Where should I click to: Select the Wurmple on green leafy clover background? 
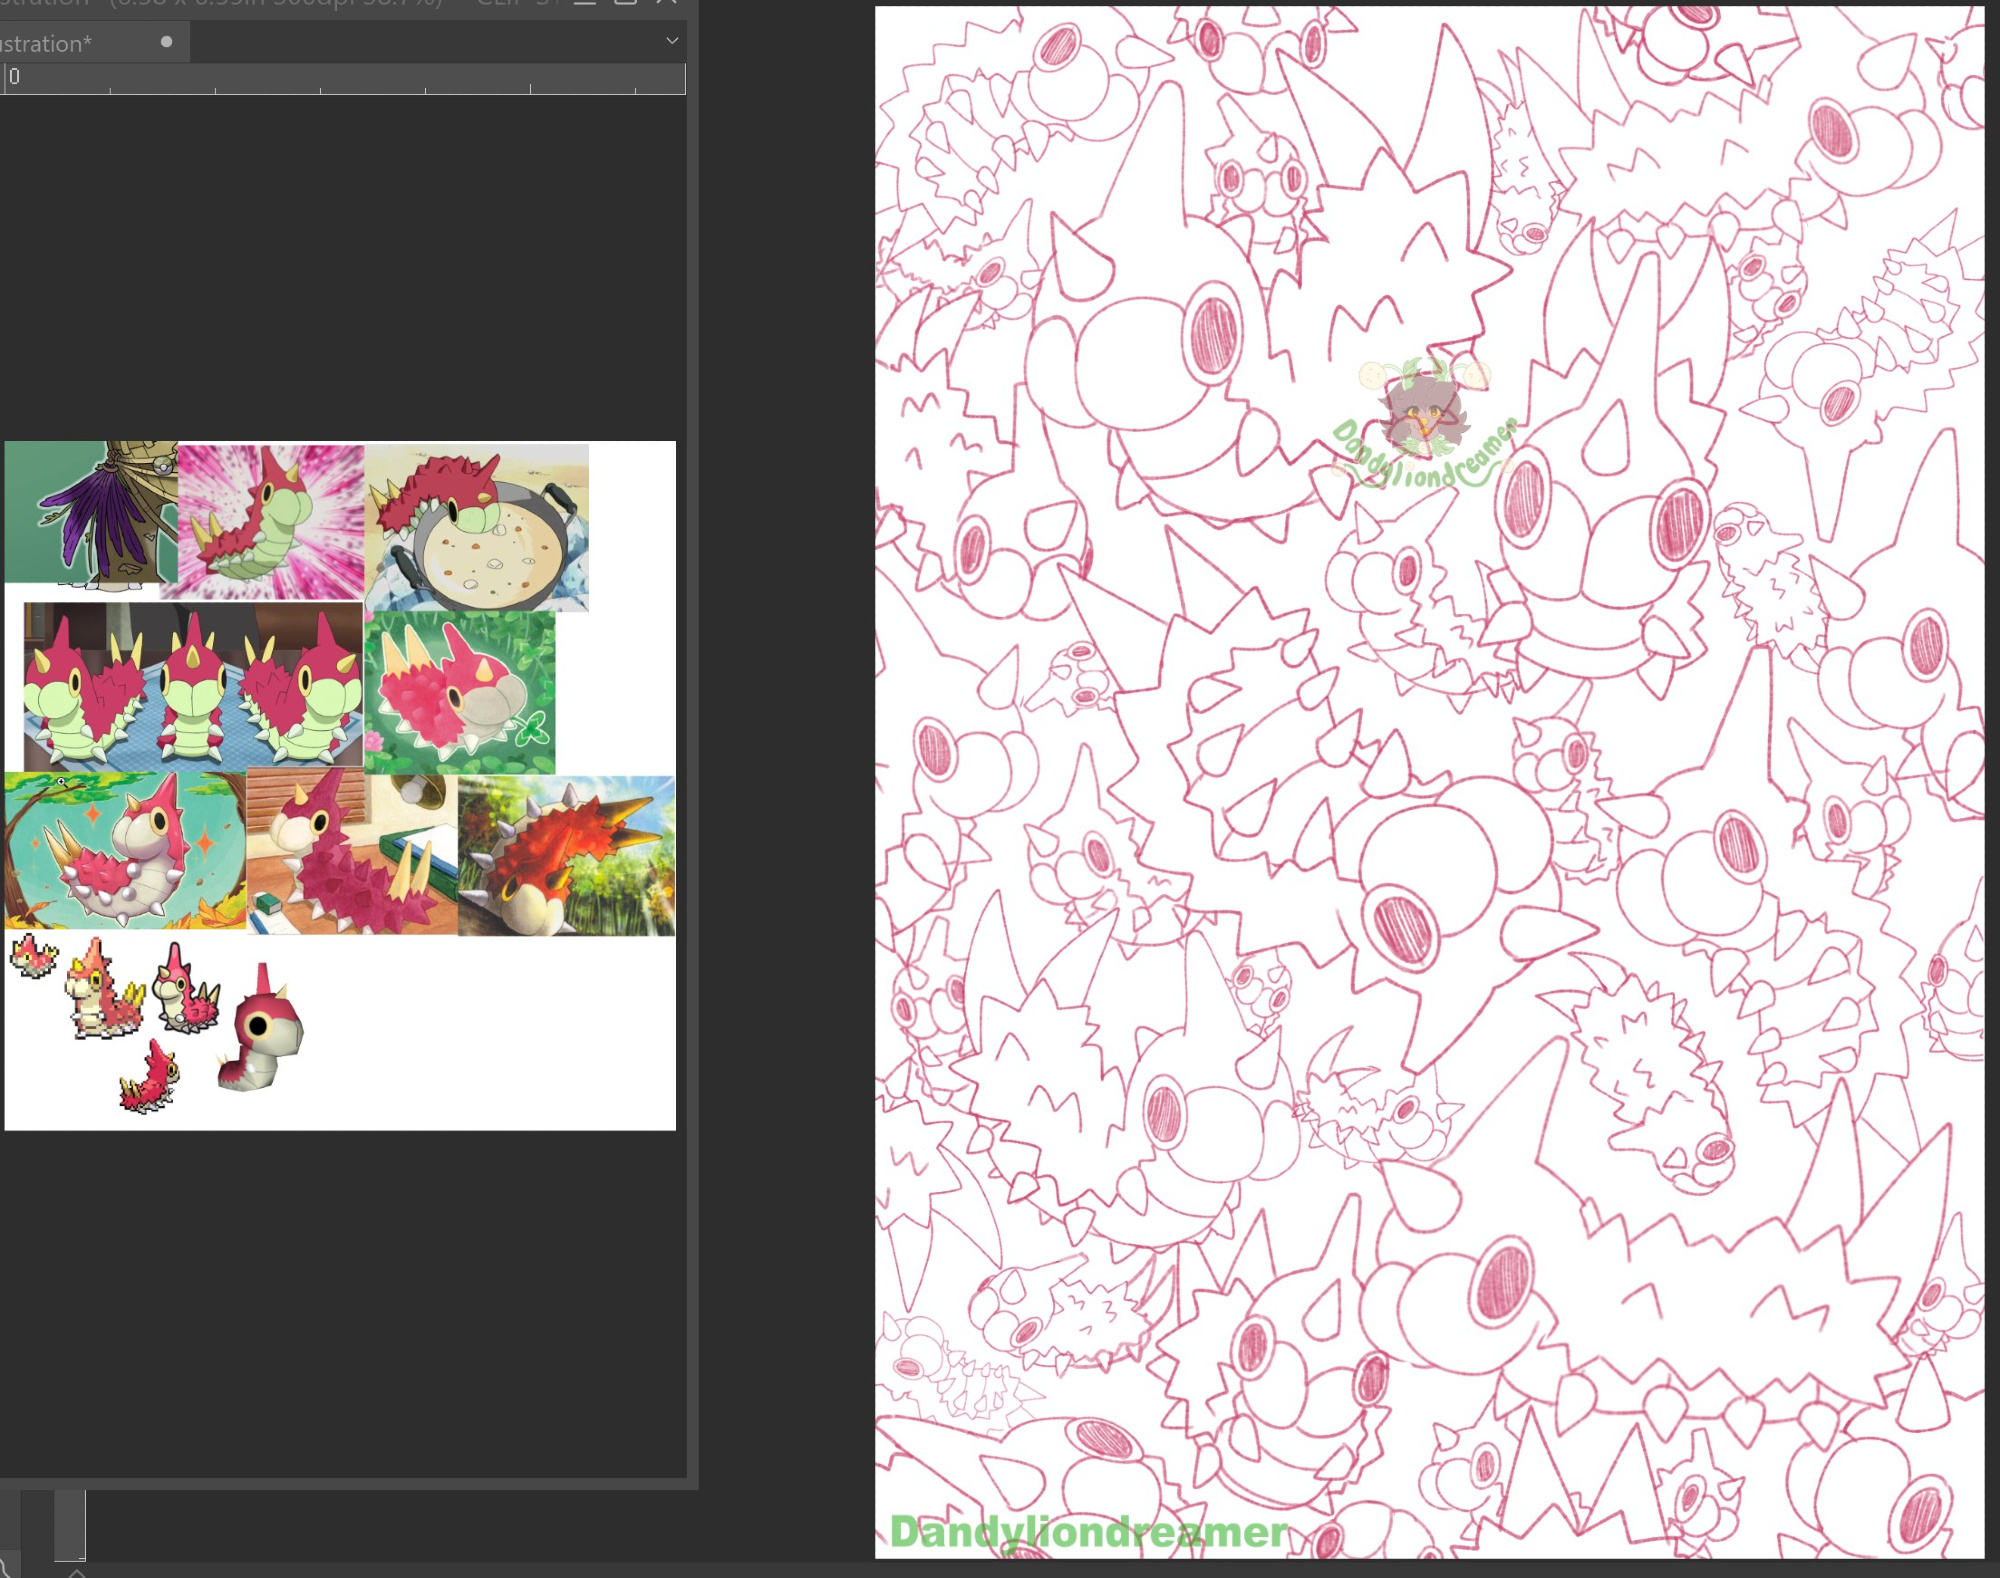[460, 693]
